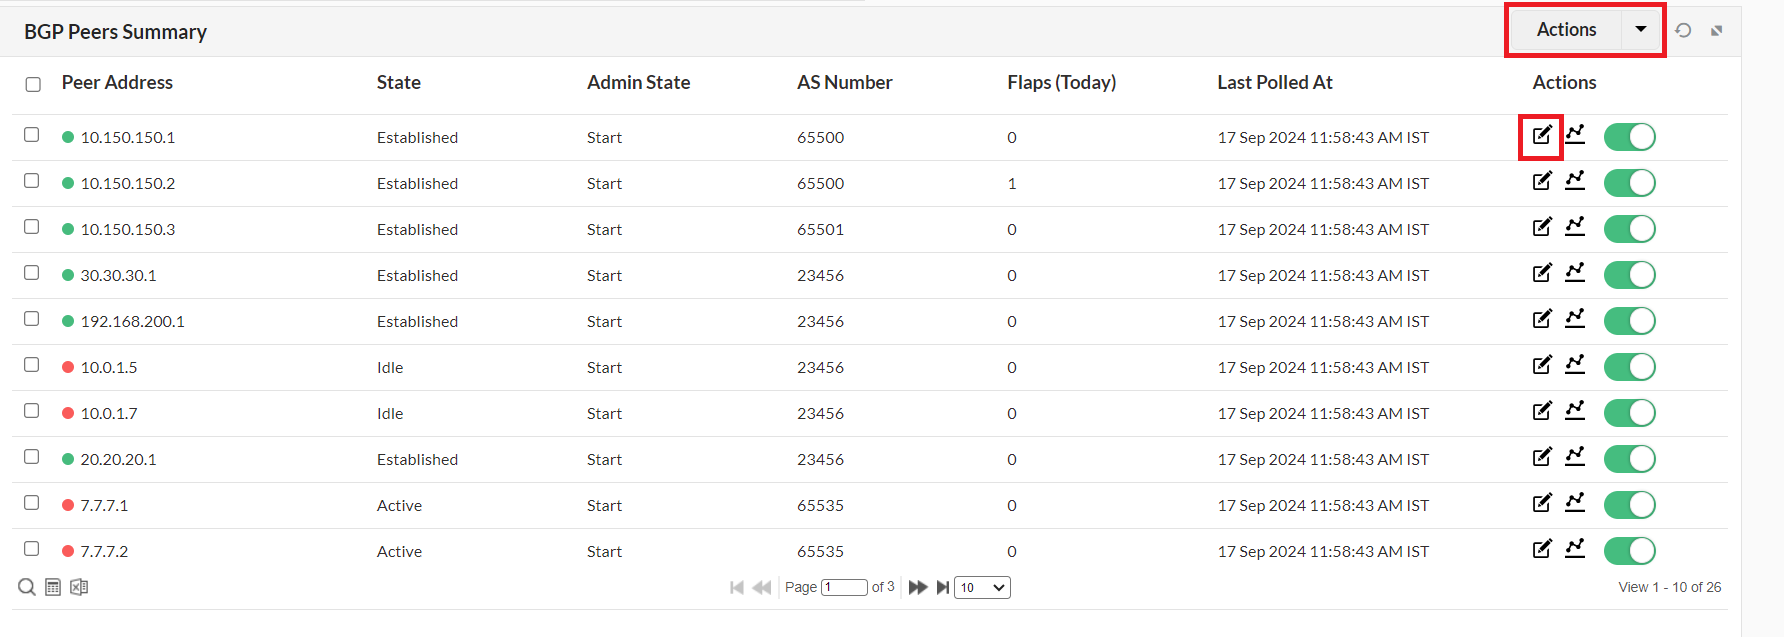This screenshot has width=1784, height=637.
Task: Edit peer 7.7.7.2 using its pencil icon
Action: [1541, 549]
